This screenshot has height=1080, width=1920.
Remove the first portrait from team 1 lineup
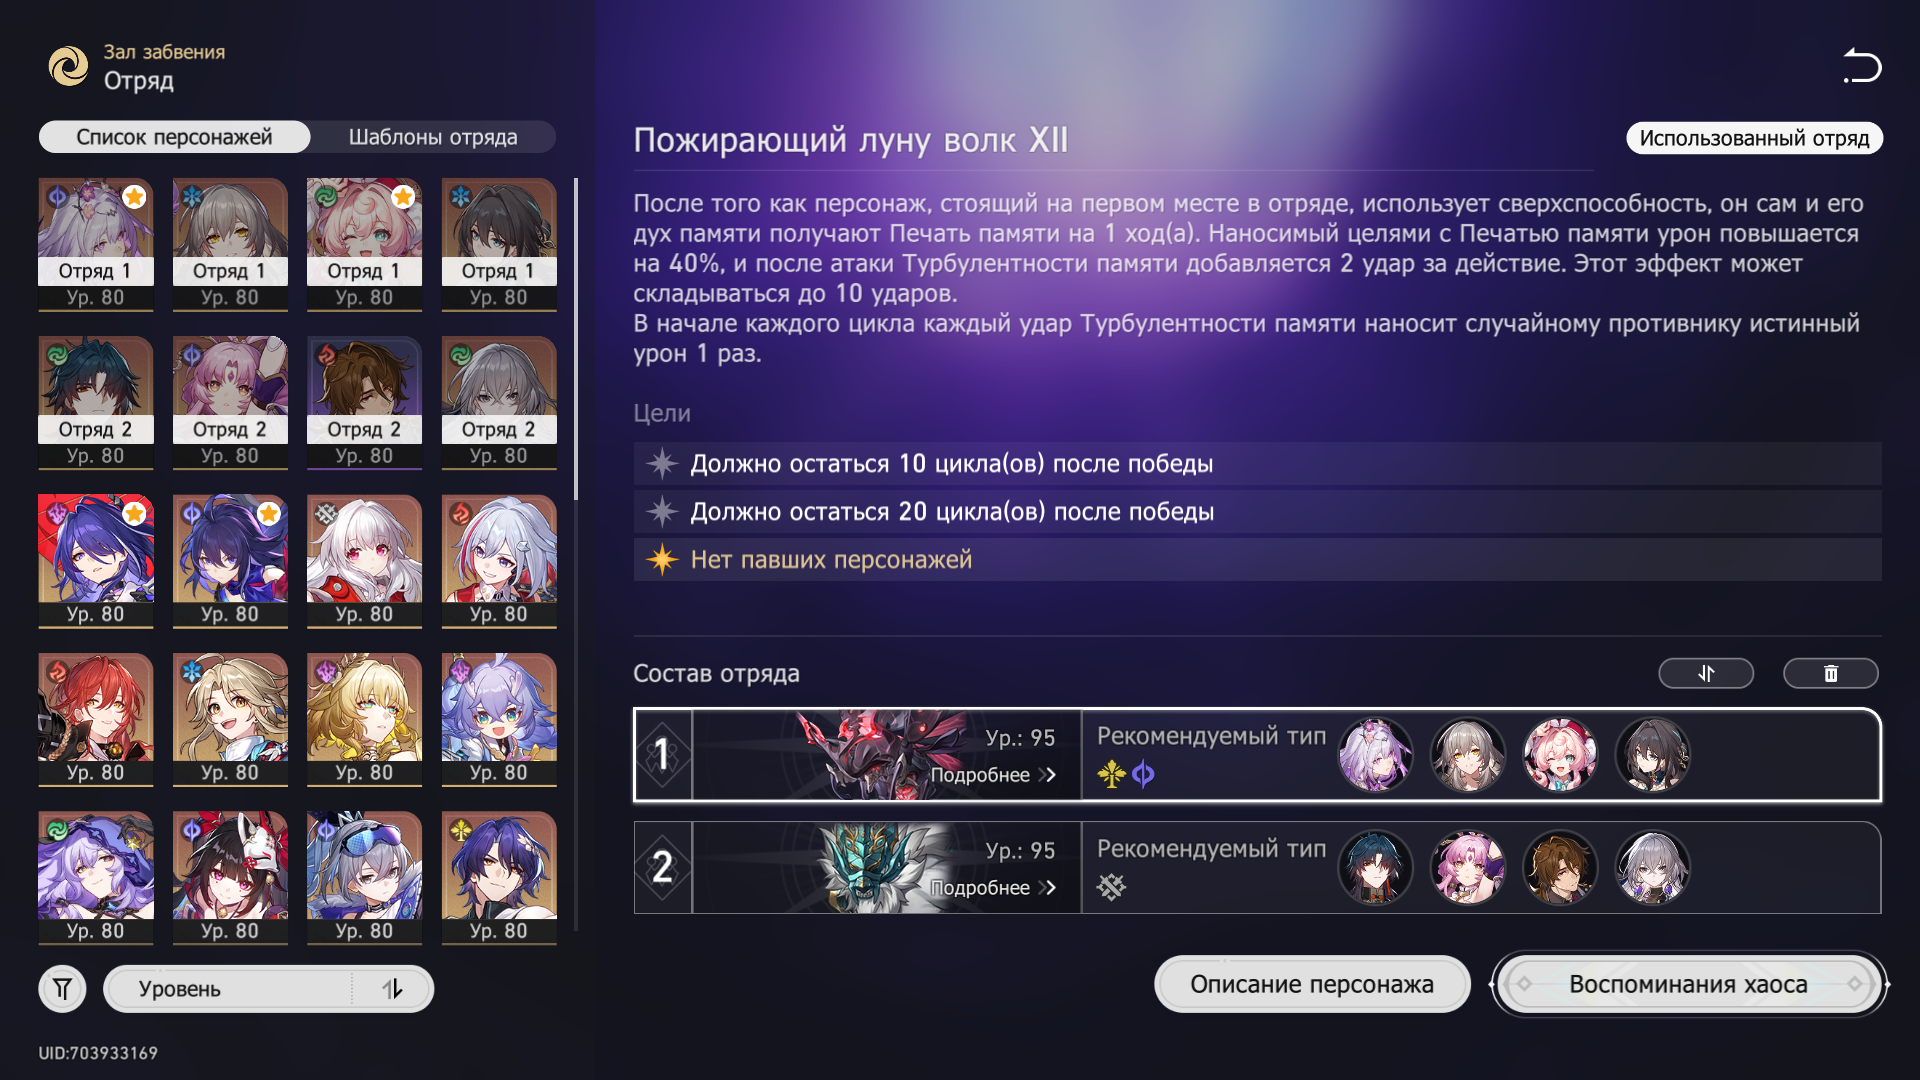pyautogui.click(x=1376, y=755)
